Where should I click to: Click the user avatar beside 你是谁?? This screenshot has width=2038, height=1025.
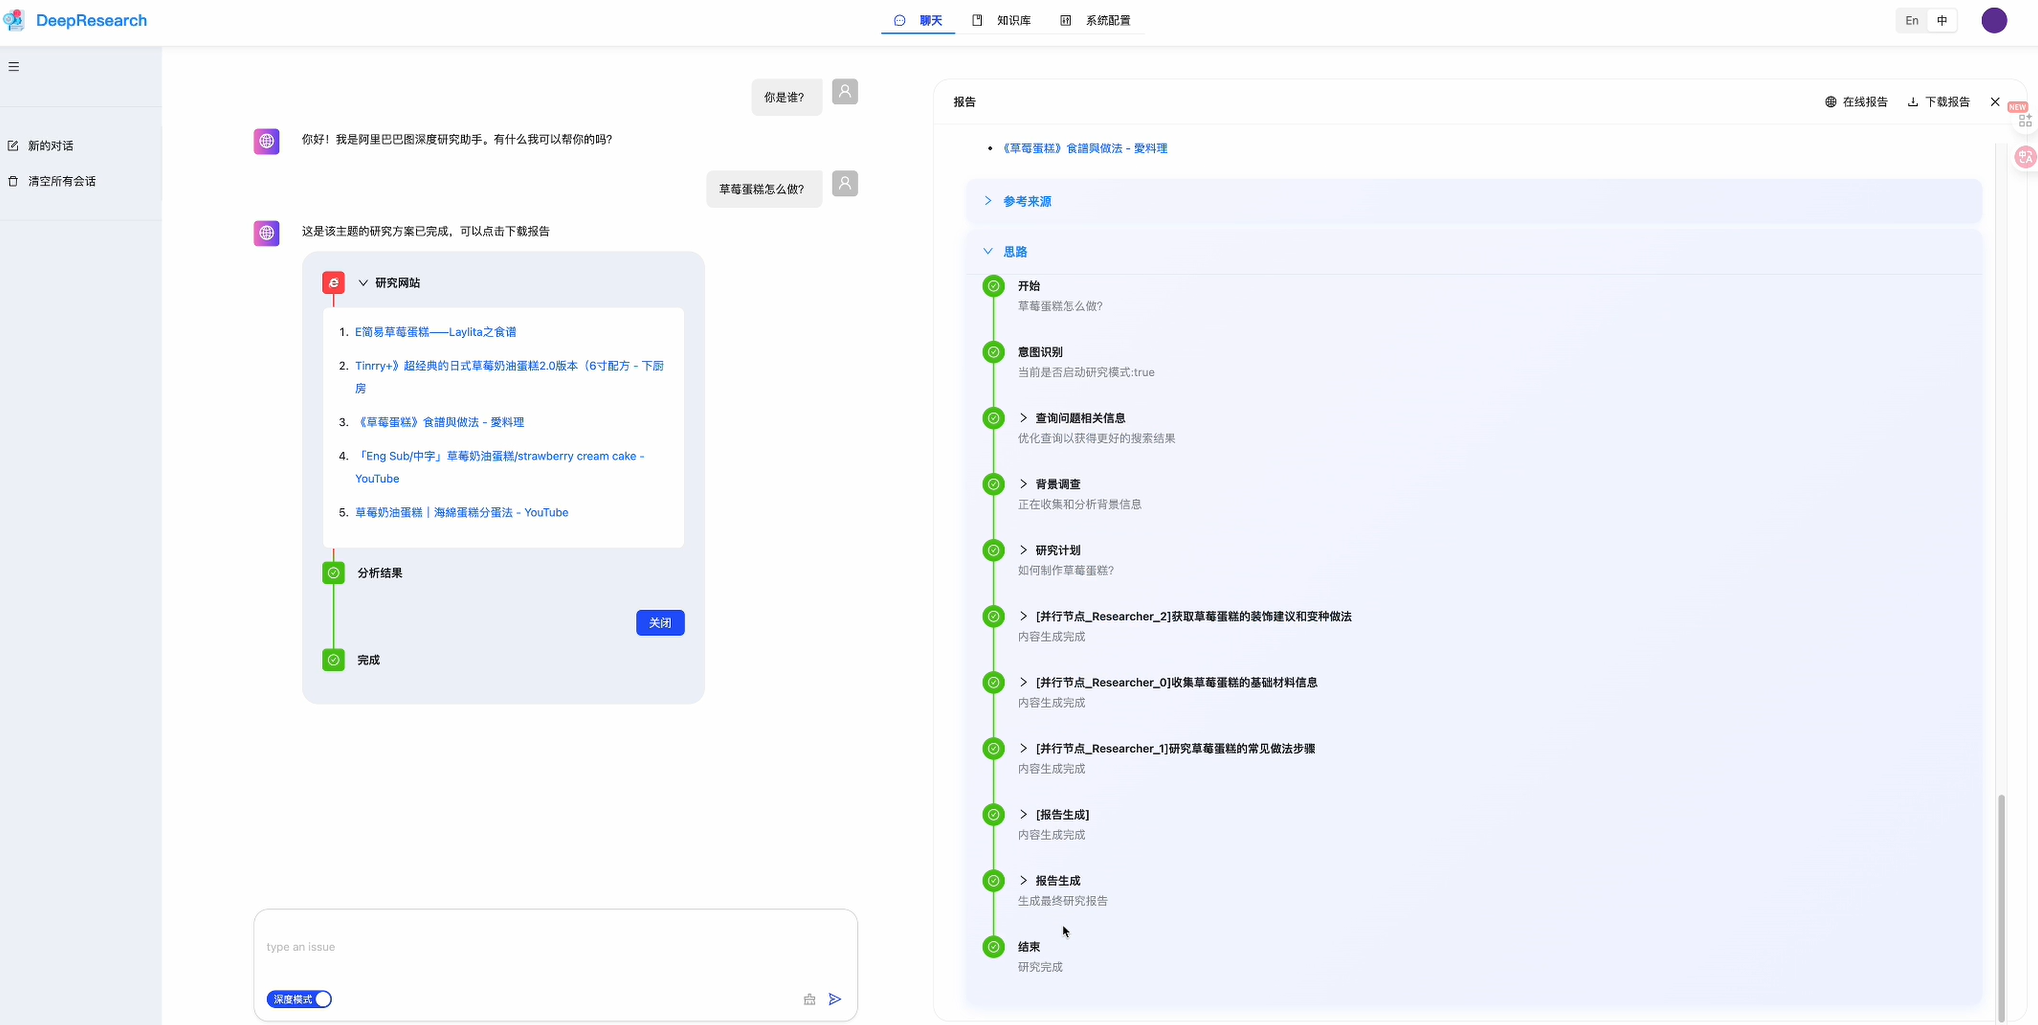coord(845,92)
